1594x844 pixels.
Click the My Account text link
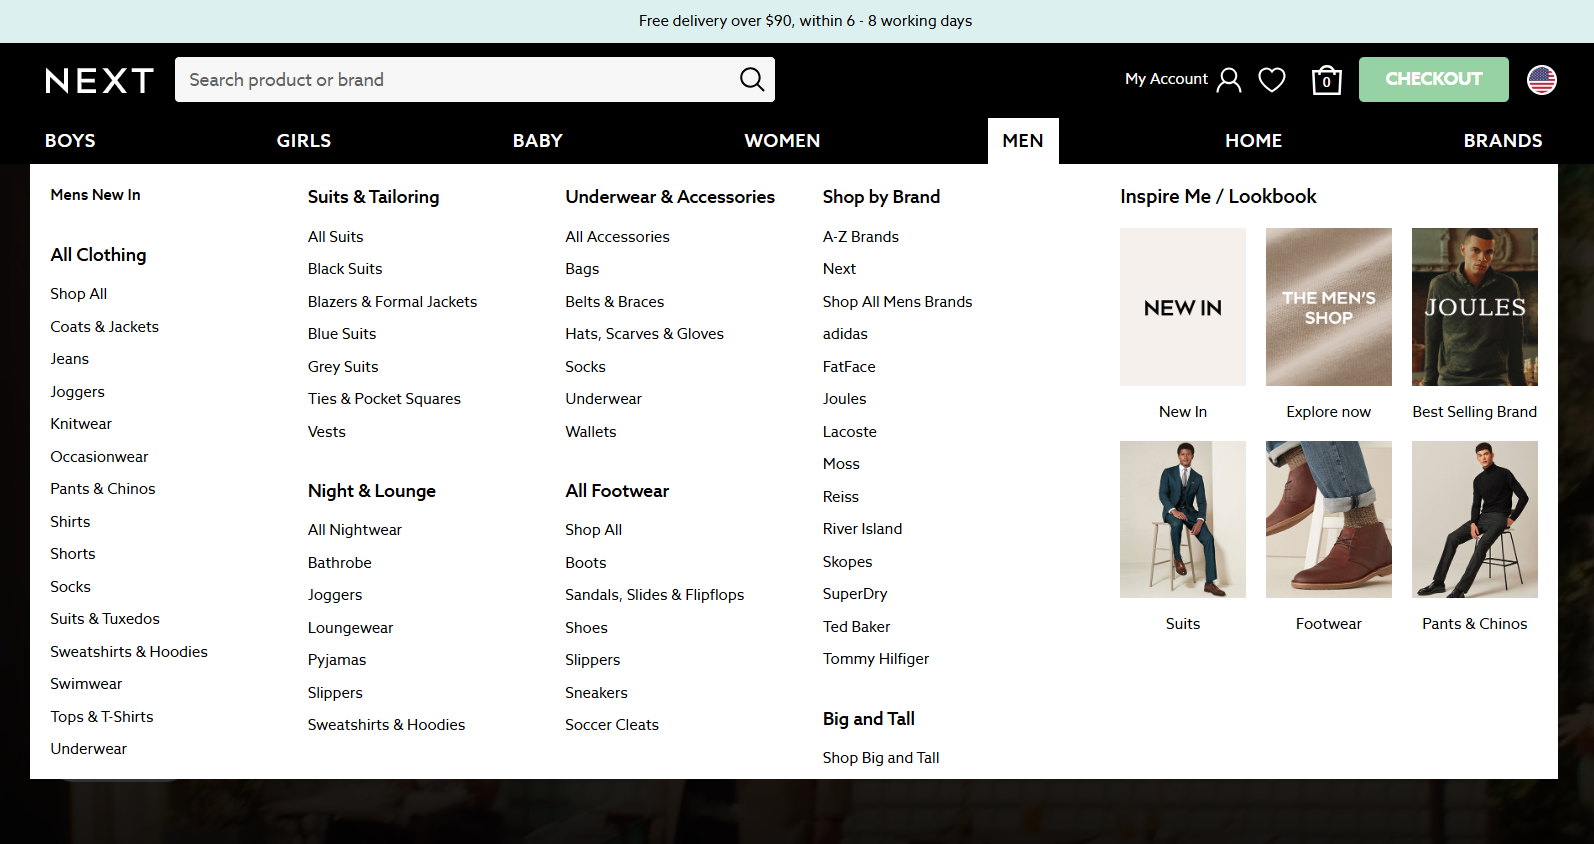(1166, 79)
